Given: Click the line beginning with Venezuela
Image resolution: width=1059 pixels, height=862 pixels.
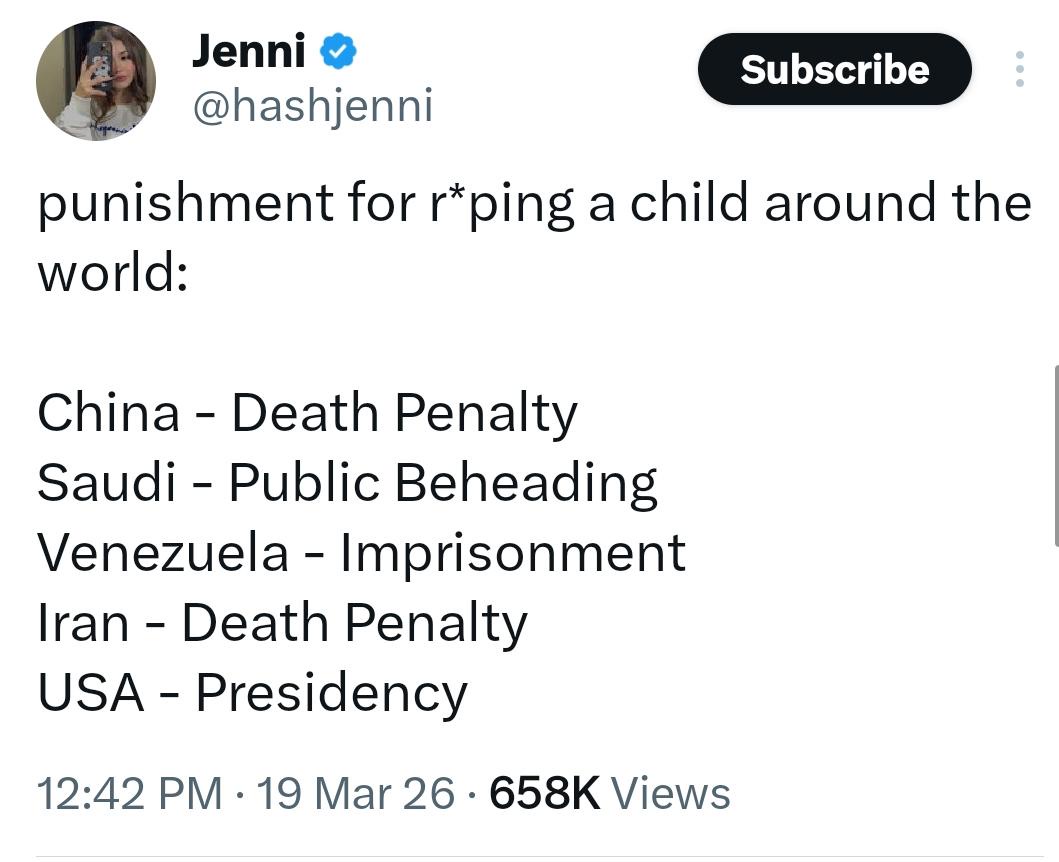Looking at the screenshot, I should (361, 553).
